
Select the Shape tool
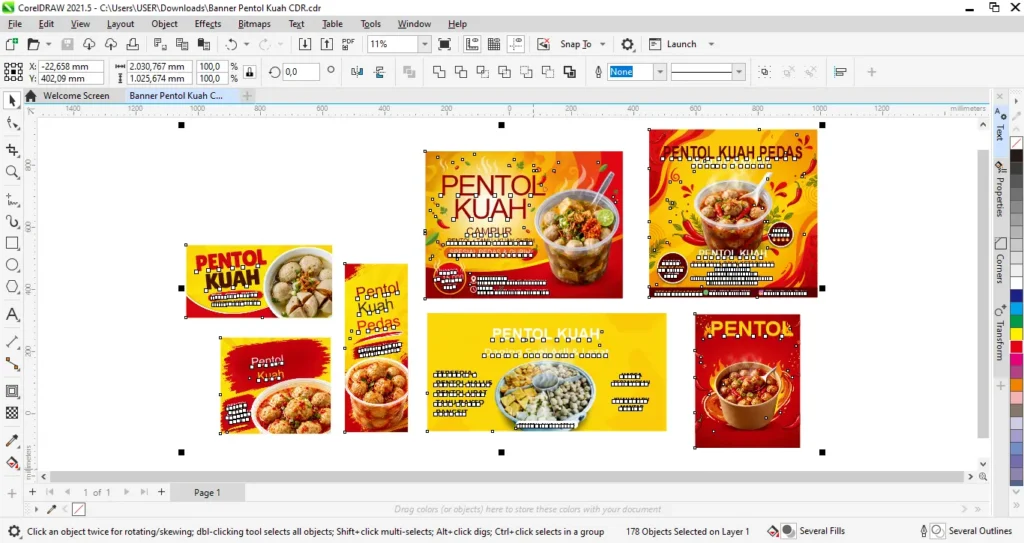pos(12,123)
